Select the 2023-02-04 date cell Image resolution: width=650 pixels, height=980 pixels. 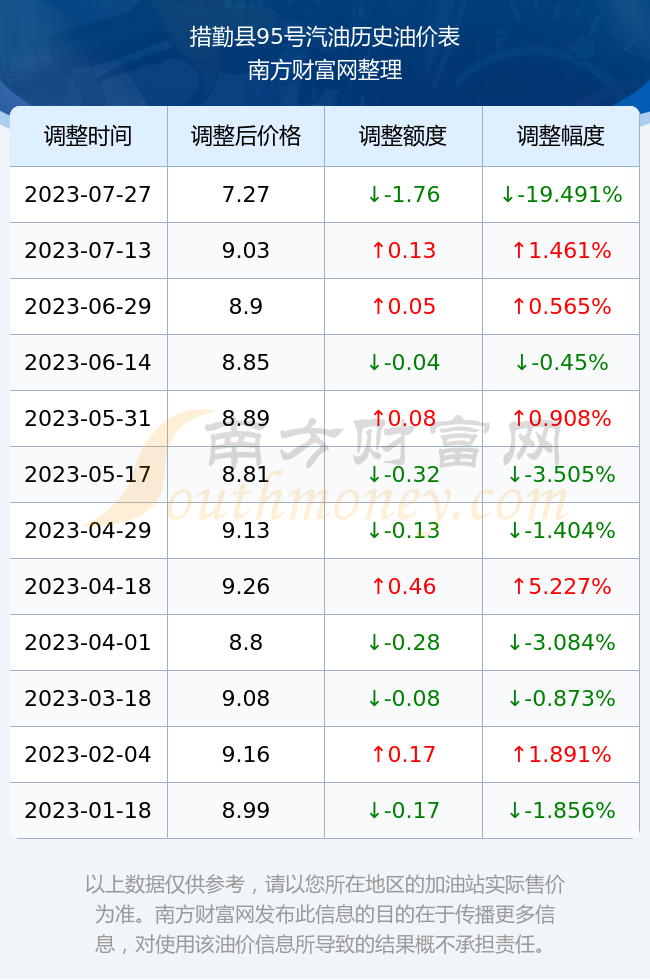point(88,754)
